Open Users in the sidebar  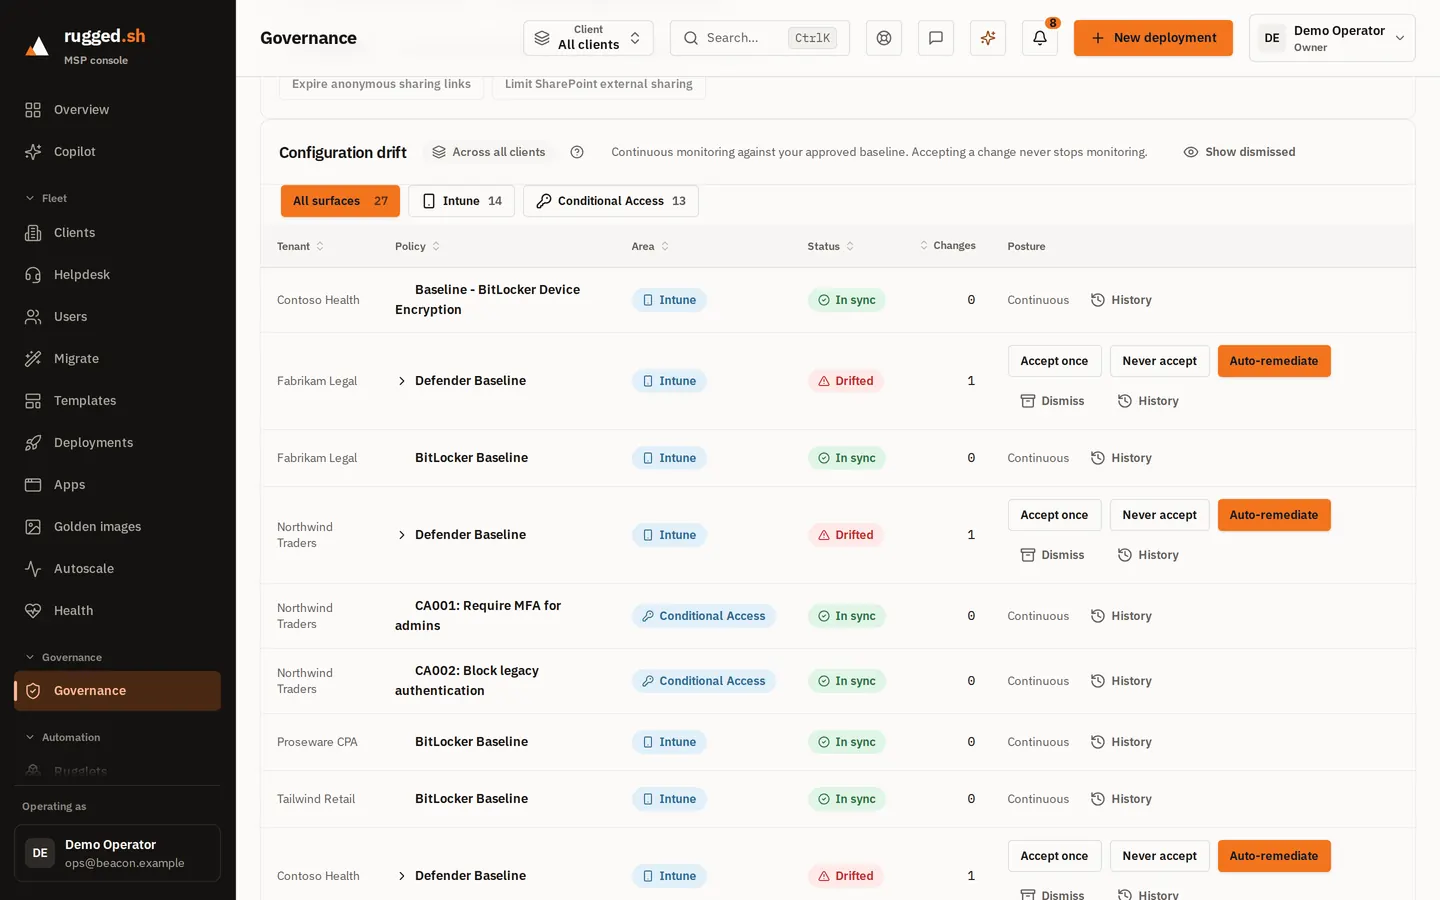(x=117, y=317)
